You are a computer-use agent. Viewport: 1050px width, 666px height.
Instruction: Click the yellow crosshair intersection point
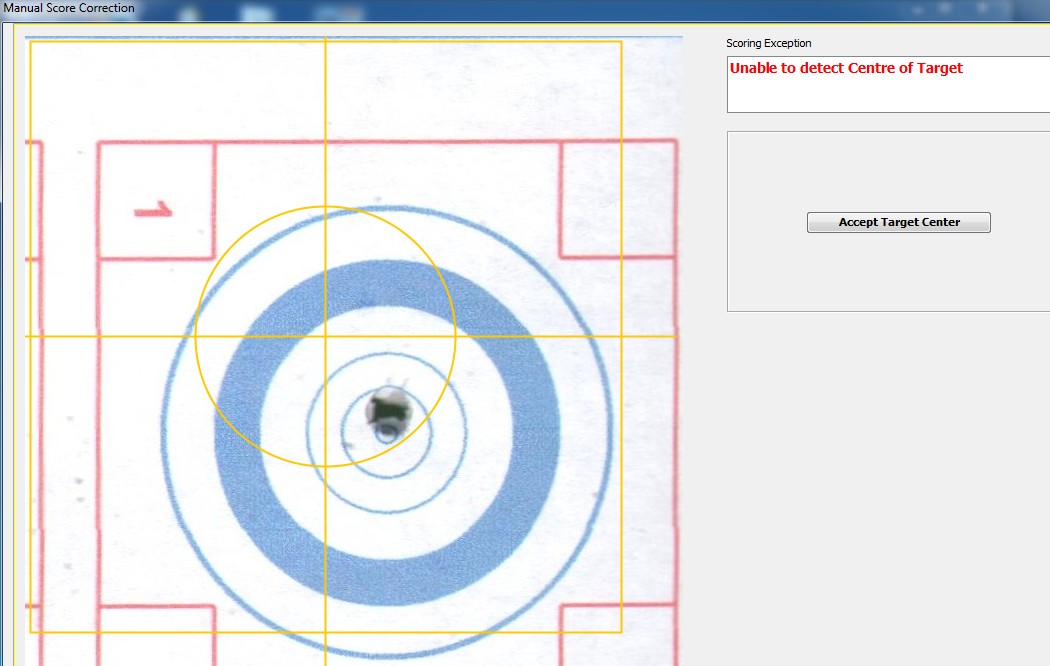tap(325, 336)
